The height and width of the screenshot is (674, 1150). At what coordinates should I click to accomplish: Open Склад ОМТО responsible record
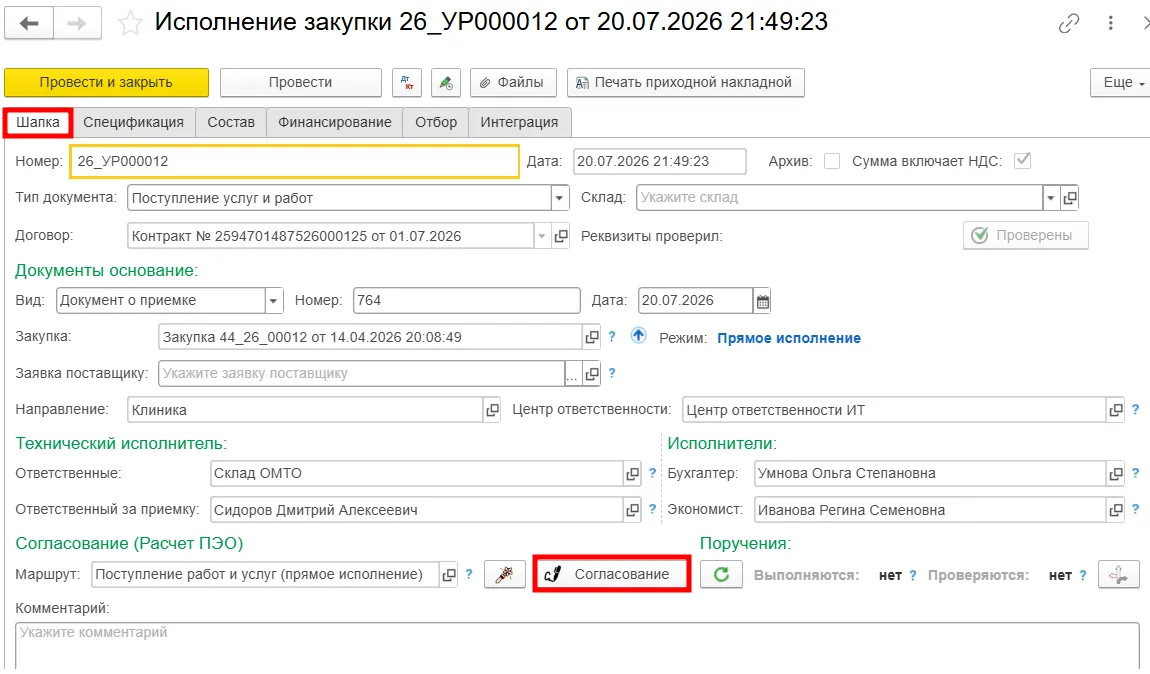click(x=632, y=474)
